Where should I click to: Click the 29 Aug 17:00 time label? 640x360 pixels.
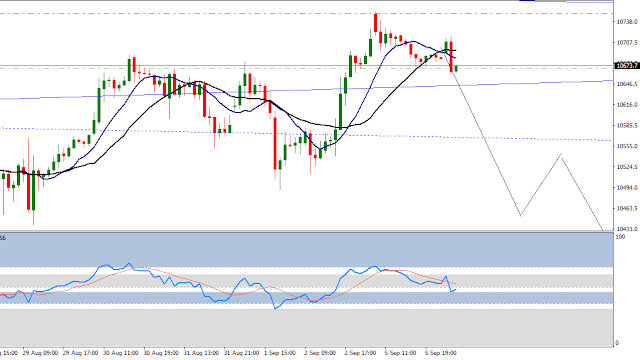click(80, 353)
